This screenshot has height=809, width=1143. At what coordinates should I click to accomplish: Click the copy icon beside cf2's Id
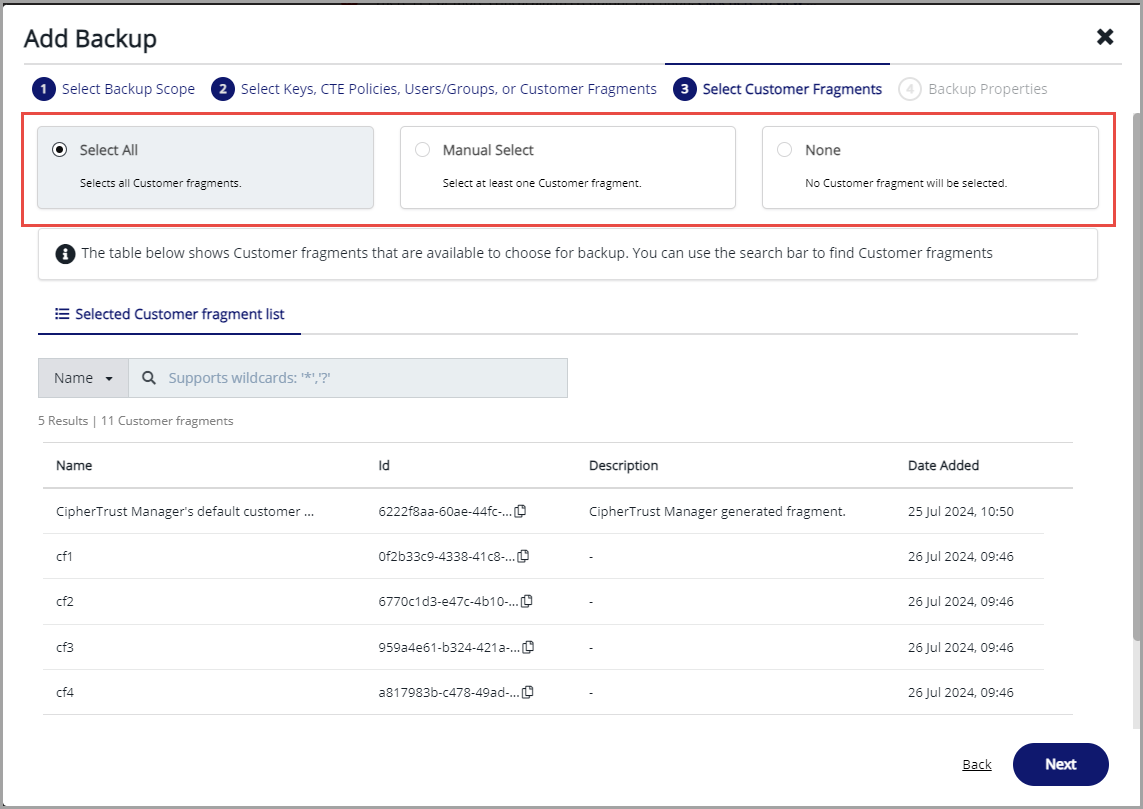click(528, 602)
